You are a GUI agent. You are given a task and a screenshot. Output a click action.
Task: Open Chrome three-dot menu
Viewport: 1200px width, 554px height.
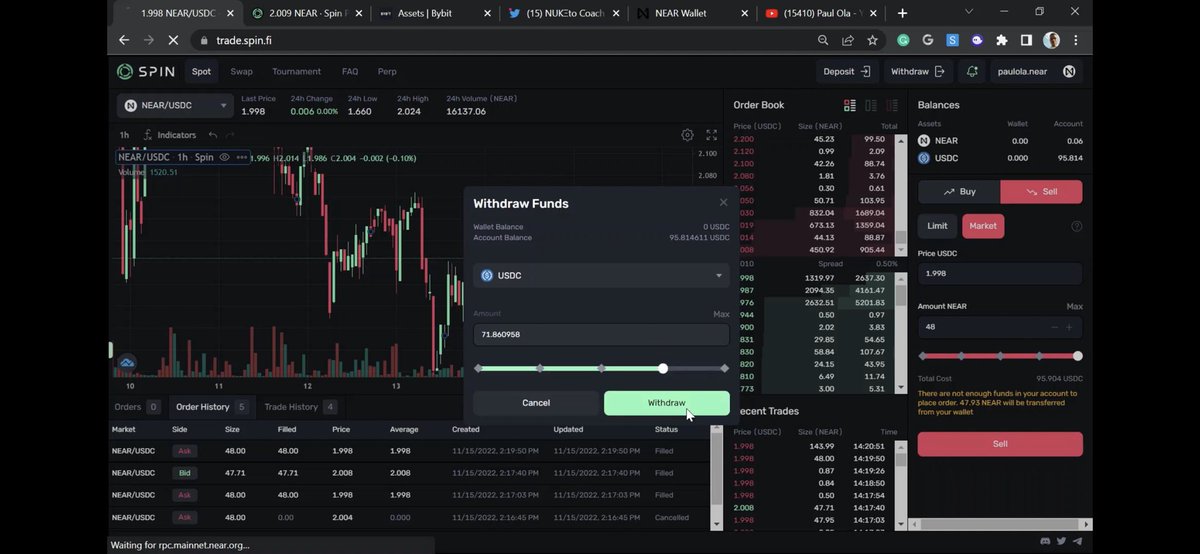[1077, 40]
